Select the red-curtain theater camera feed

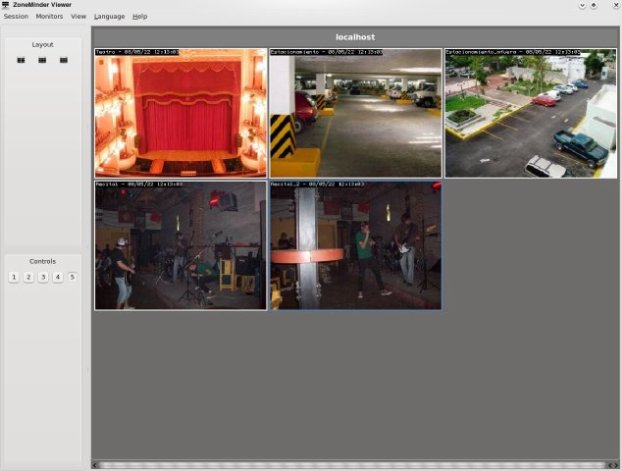pyautogui.click(x=181, y=113)
